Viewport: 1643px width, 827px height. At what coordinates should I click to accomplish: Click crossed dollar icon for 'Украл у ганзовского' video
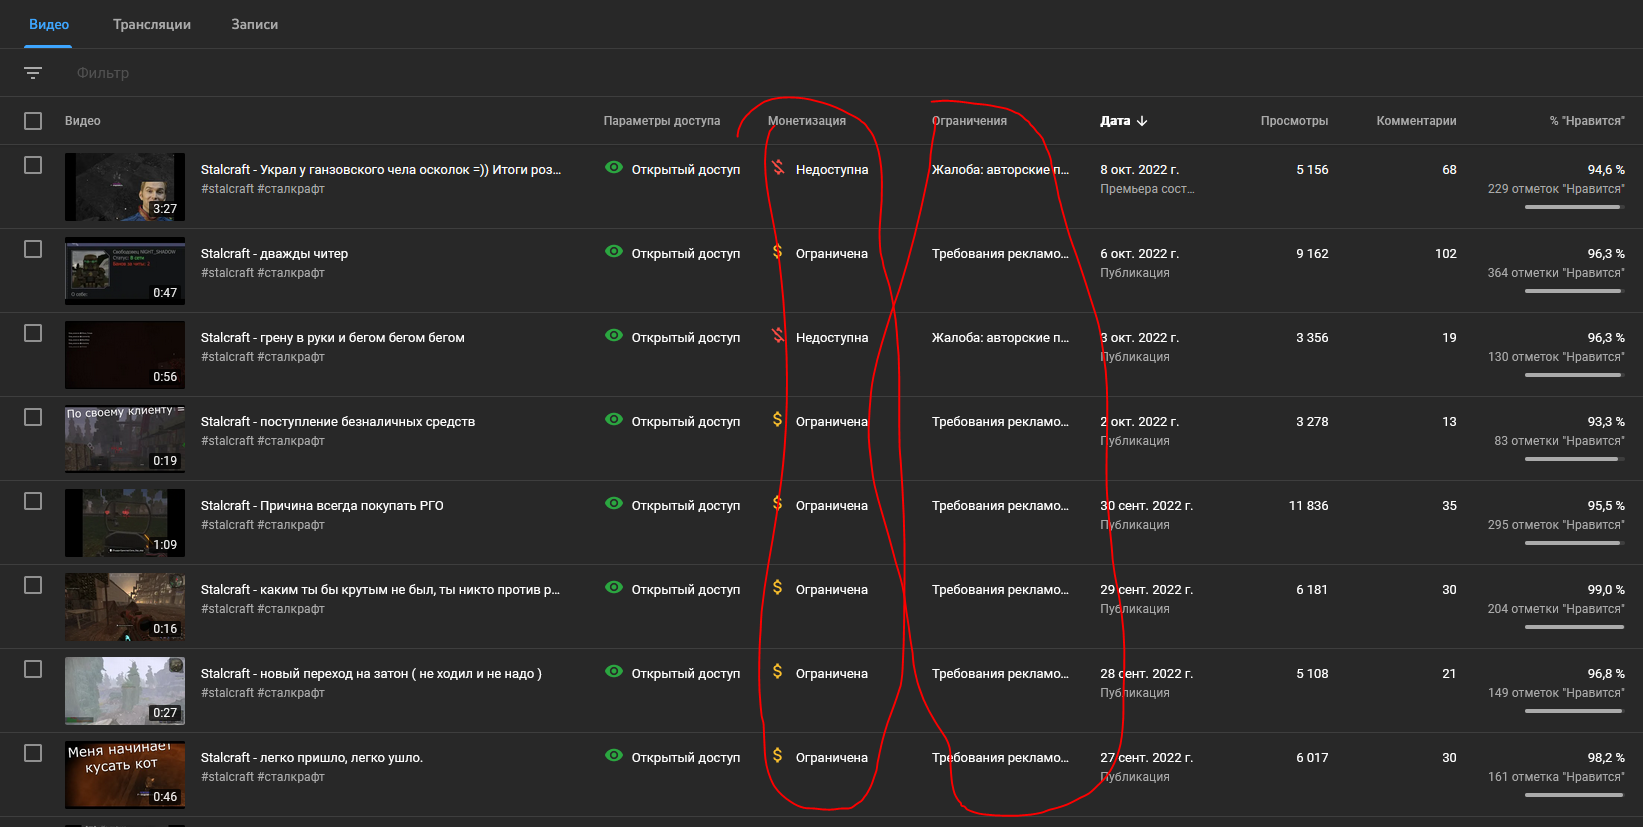point(777,168)
